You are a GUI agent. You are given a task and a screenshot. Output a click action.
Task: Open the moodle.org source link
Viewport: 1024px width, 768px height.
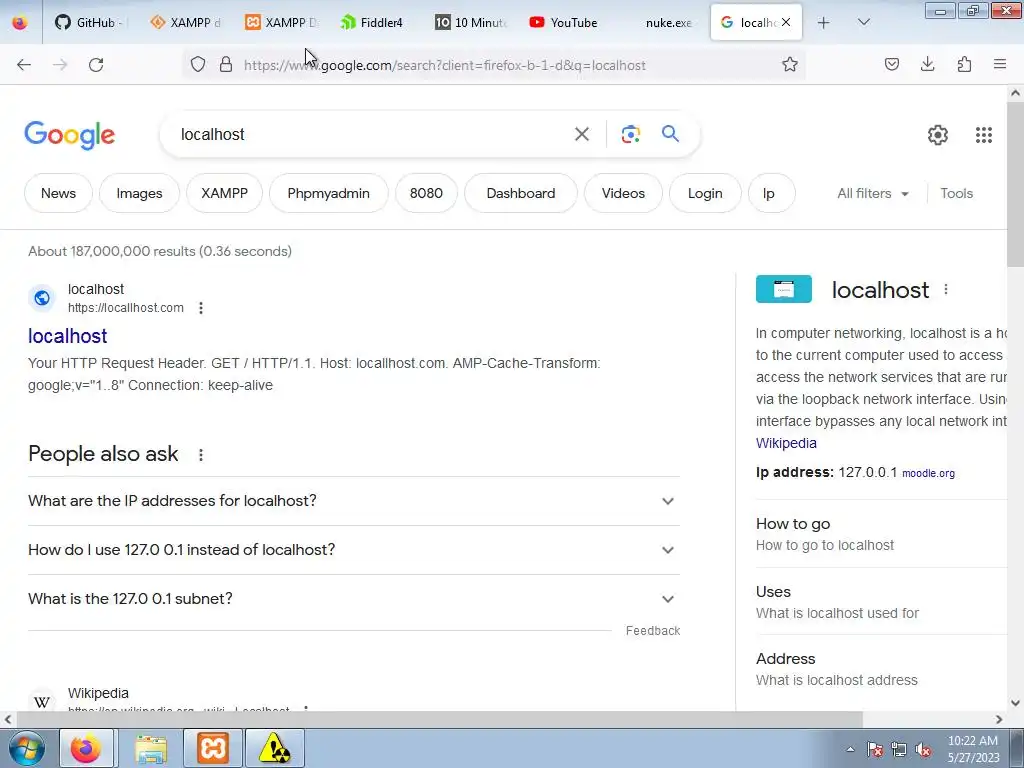point(928,473)
